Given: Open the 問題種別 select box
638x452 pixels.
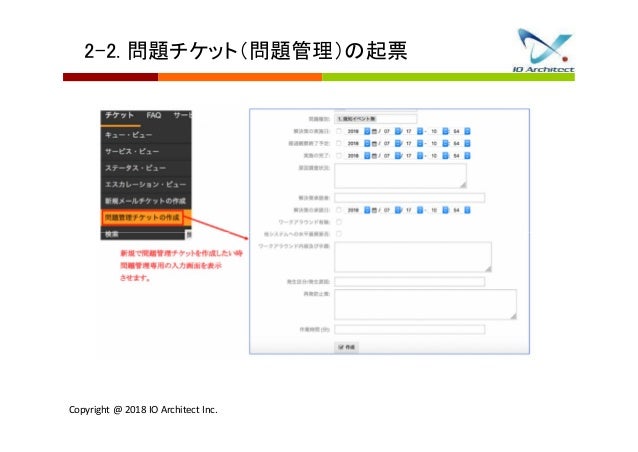Looking at the screenshot, I should [375, 119].
